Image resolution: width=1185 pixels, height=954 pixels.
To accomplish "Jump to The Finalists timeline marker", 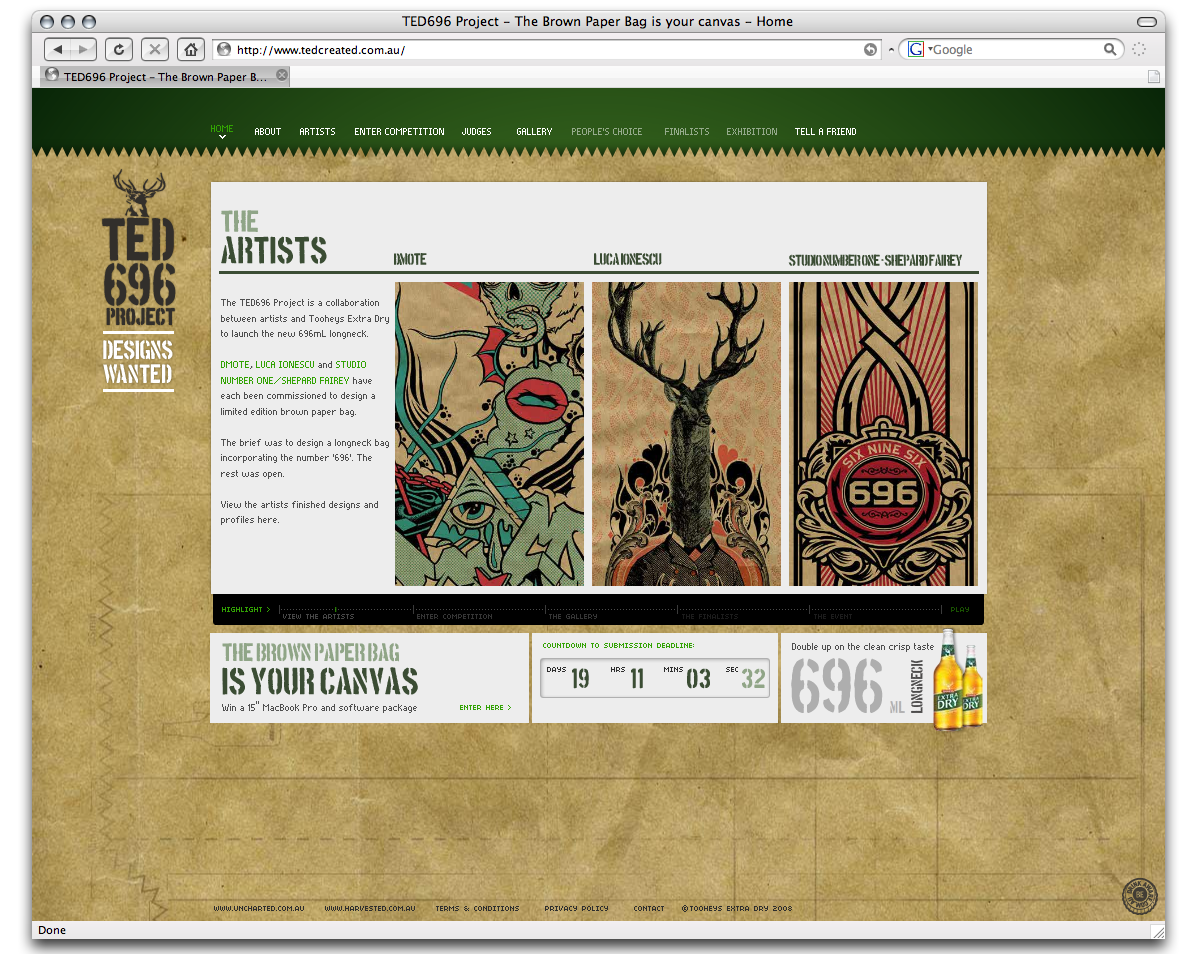I will click(710, 616).
